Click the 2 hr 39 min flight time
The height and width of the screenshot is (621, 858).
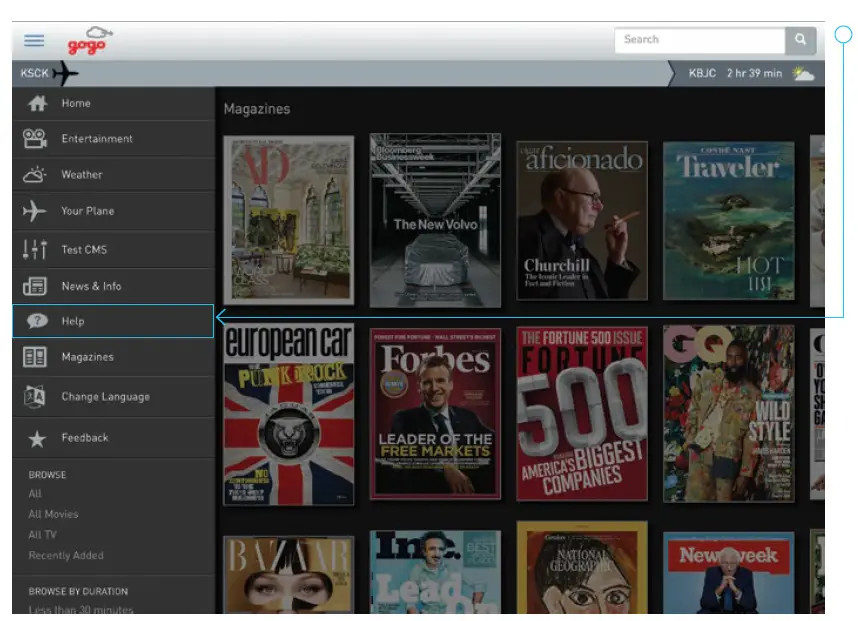pyautogui.click(x=755, y=73)
